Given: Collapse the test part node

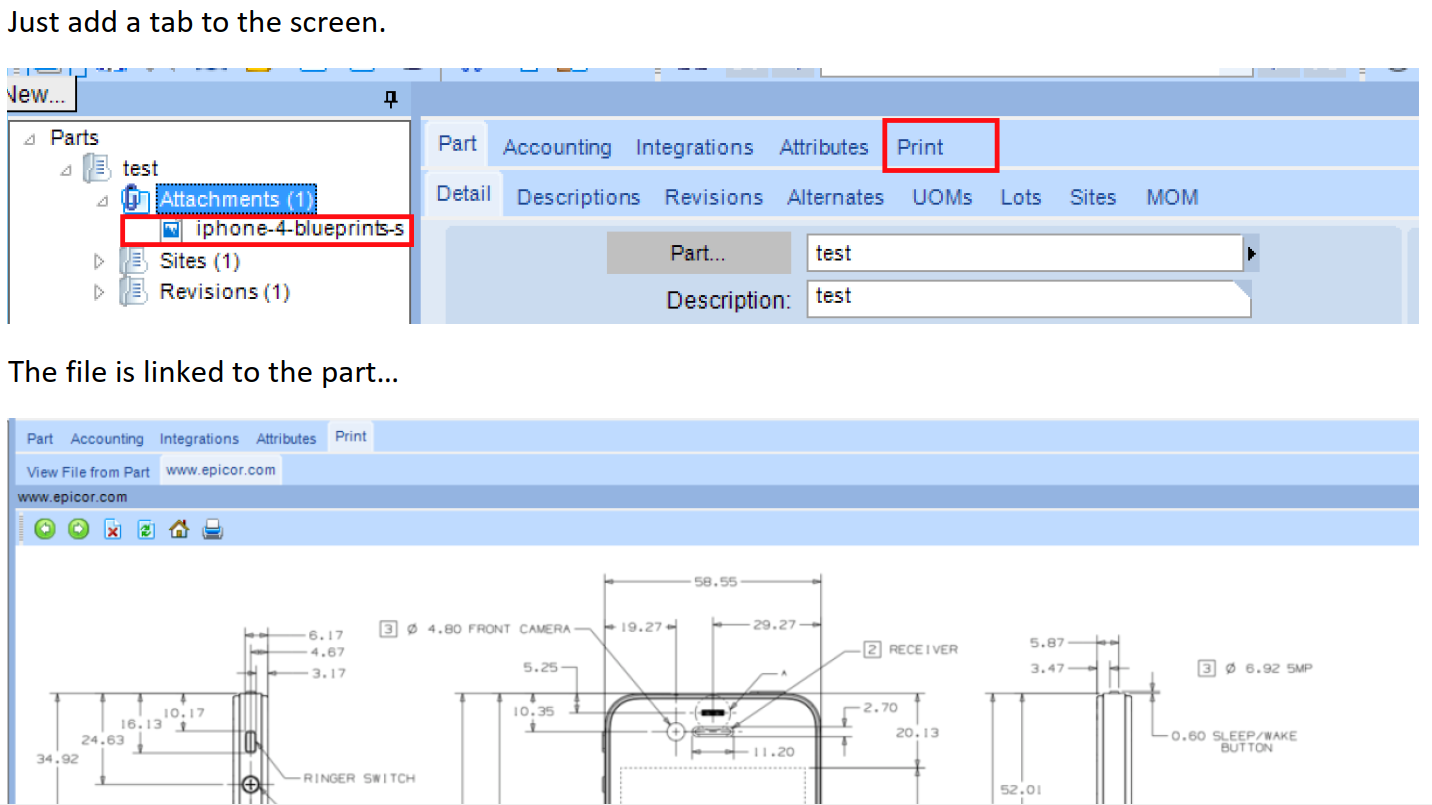Looking at the screenshot, I should [66, 170].
